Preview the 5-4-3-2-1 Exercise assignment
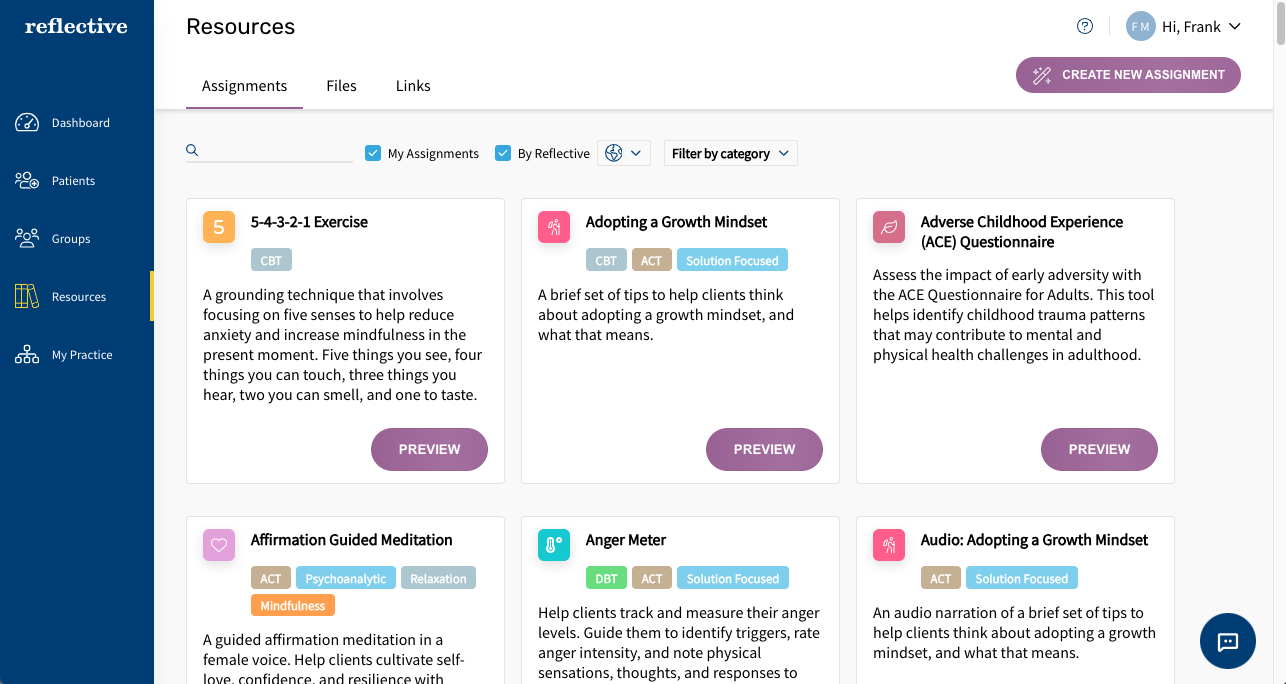The height and width of the screenshot is (684, 1286). pyautogui.click(x=429, y=450)
